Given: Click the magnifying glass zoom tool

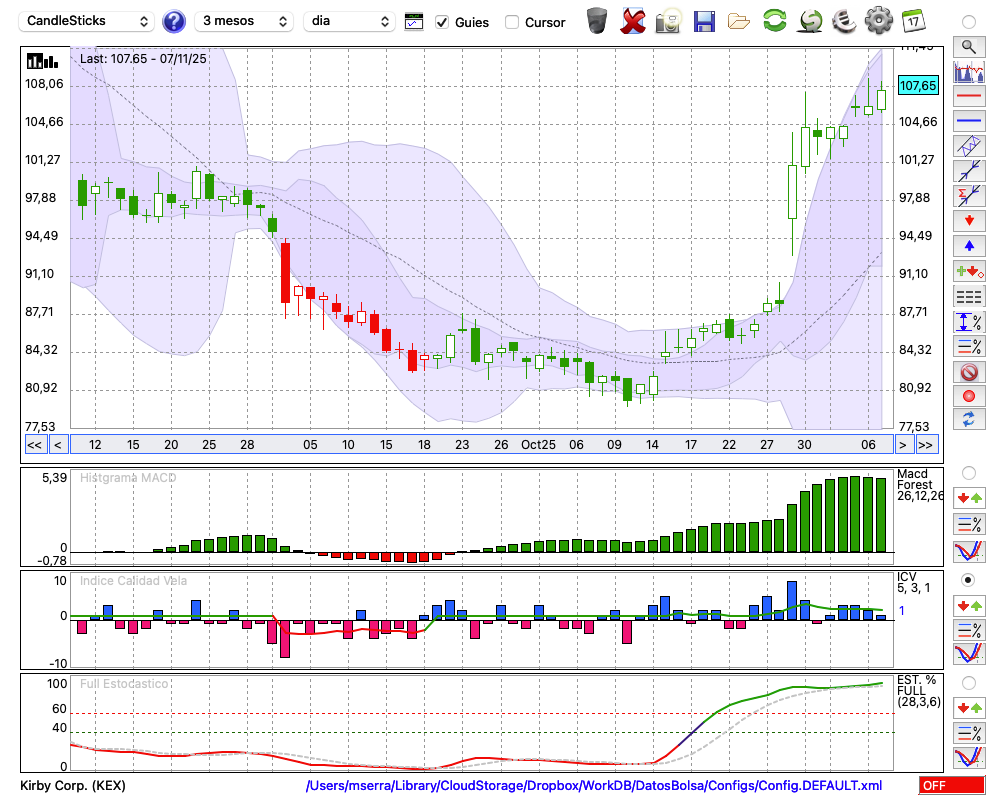Looking at the screenshot, I should point(968,46).
